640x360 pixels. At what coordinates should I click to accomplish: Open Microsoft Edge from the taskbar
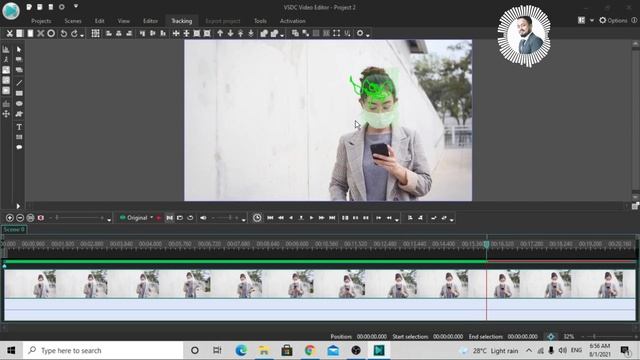click(x=241, y=350)
